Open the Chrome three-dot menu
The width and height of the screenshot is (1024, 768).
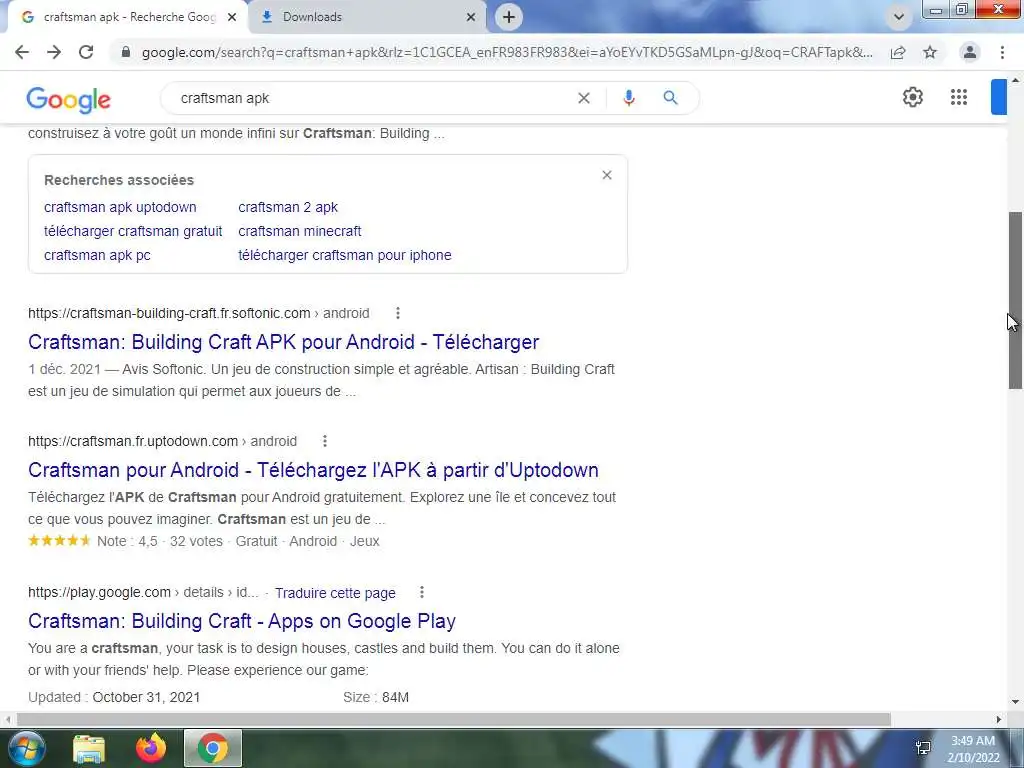coord(1002,52)
